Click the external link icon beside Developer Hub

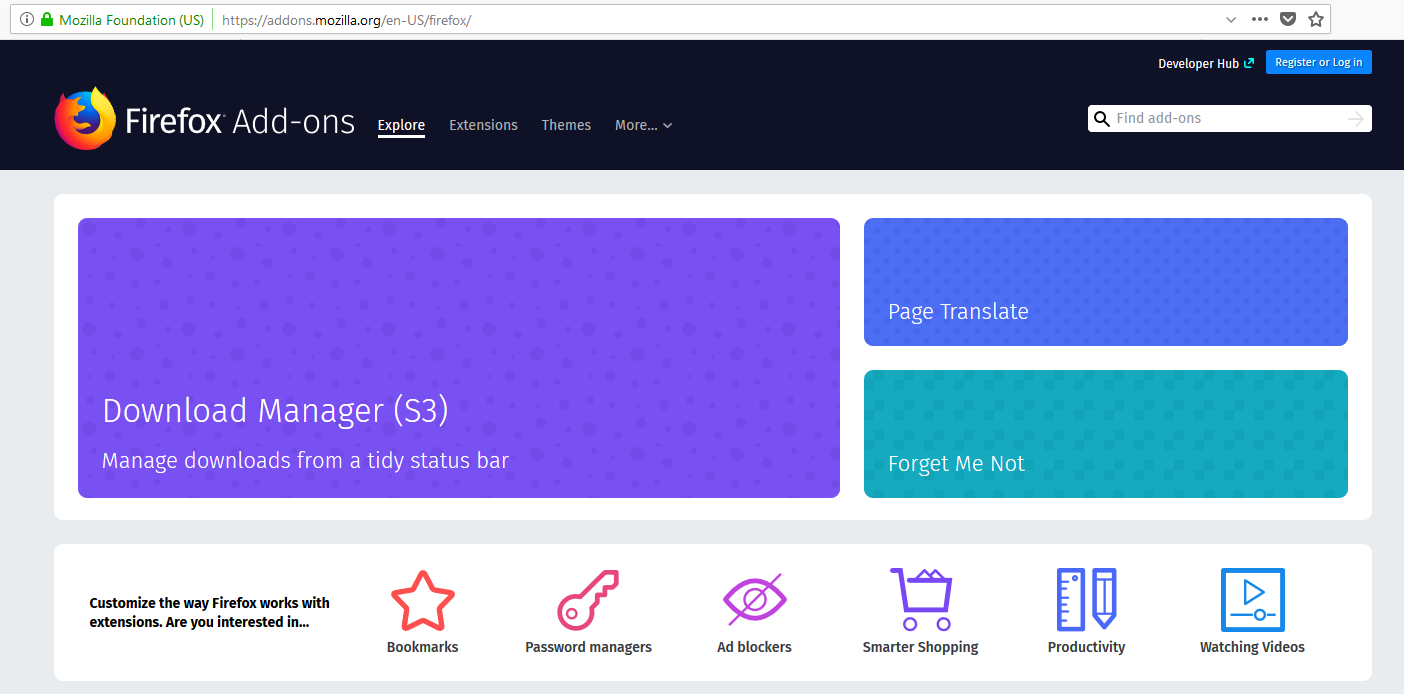1248,63
